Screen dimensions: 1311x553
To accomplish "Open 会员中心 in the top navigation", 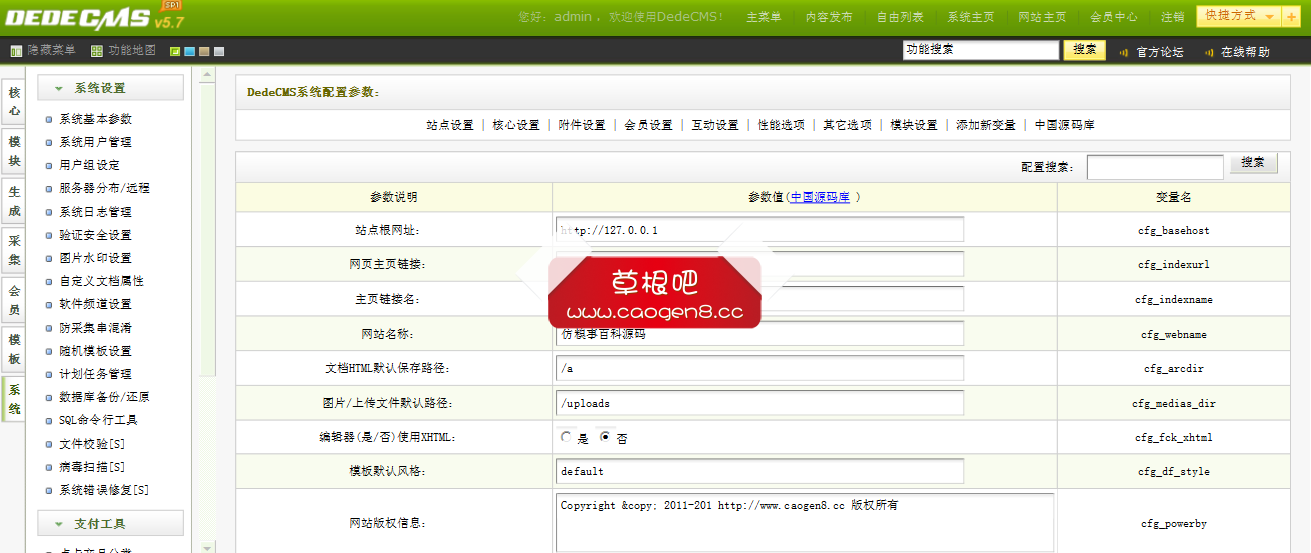I will pyautogui.click(x=1113, y=17).
